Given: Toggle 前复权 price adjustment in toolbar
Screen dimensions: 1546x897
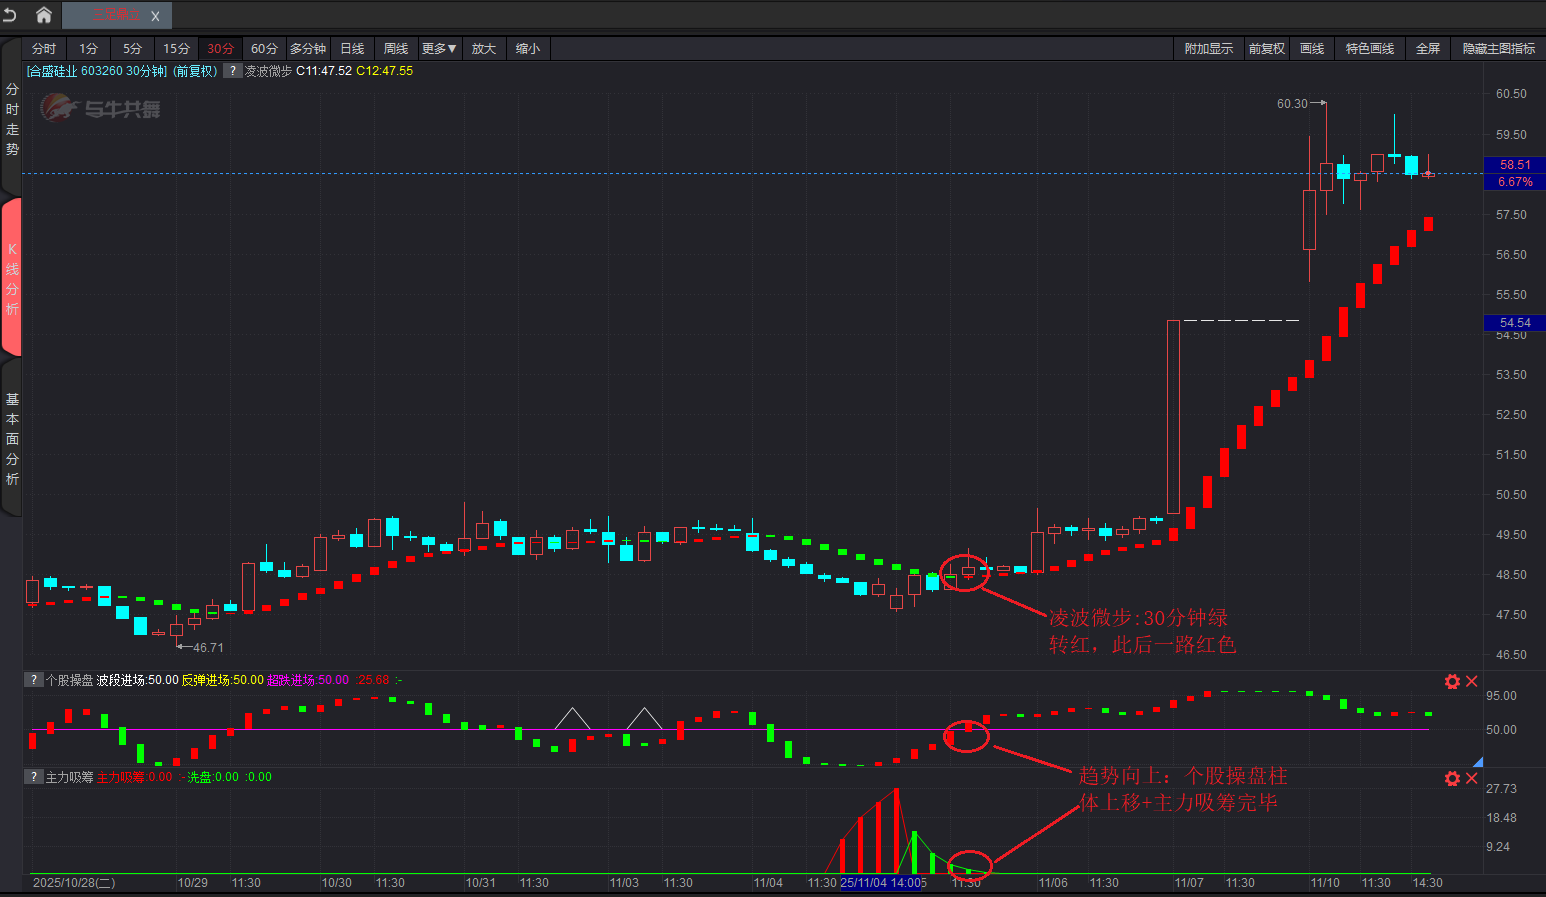Looking at the screenshot, I should [1266, 49].
